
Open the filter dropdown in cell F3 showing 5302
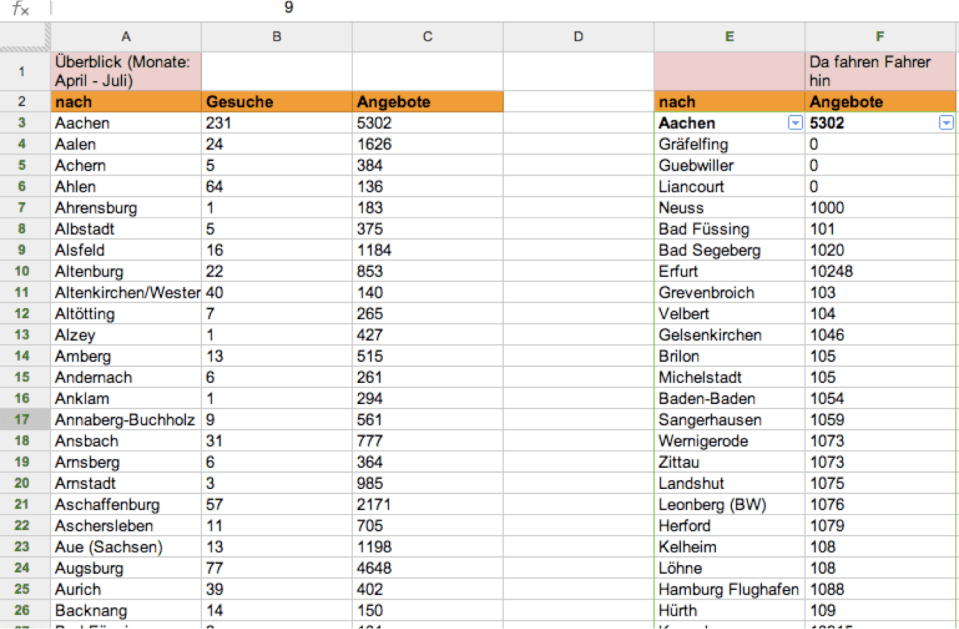pos(945,123)
